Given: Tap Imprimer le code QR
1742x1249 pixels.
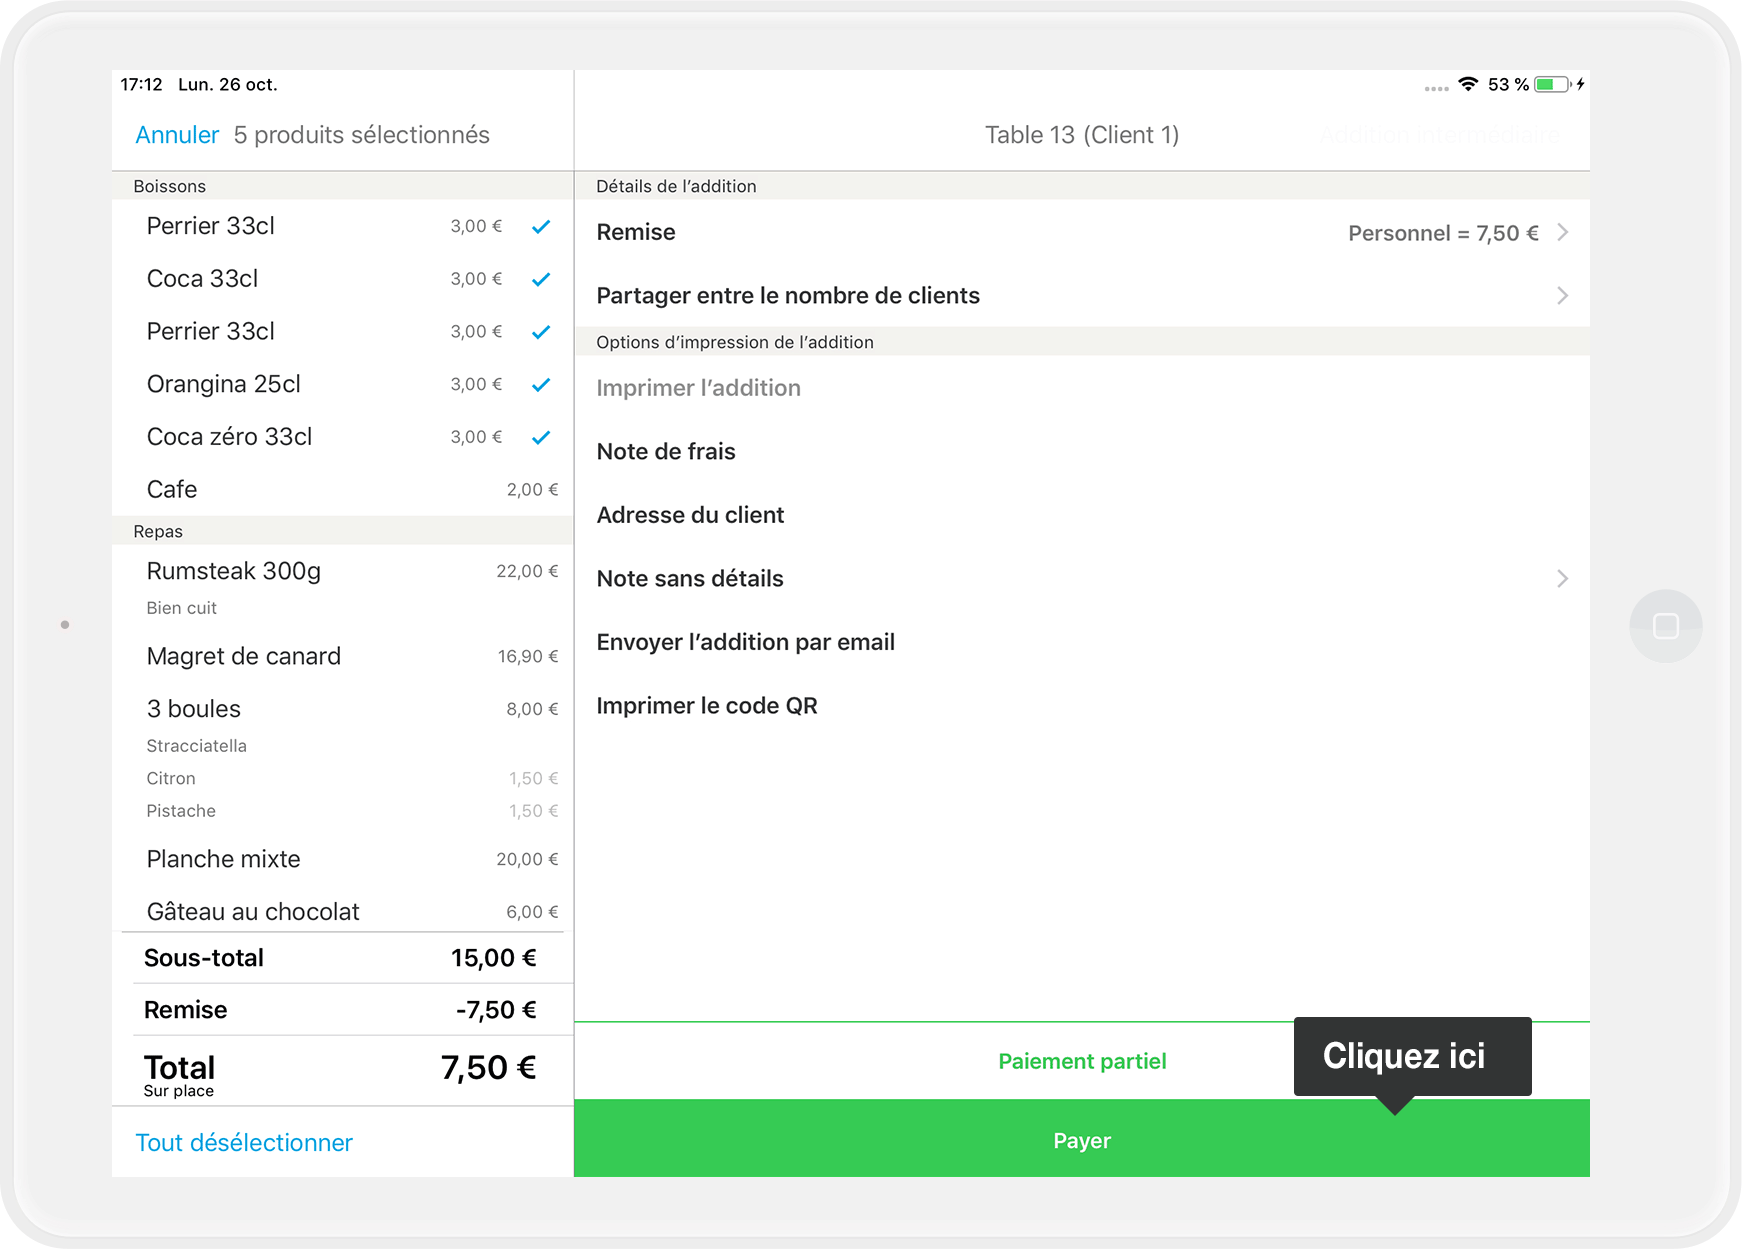Looking at the screenshot, I should pos(1082,705).
